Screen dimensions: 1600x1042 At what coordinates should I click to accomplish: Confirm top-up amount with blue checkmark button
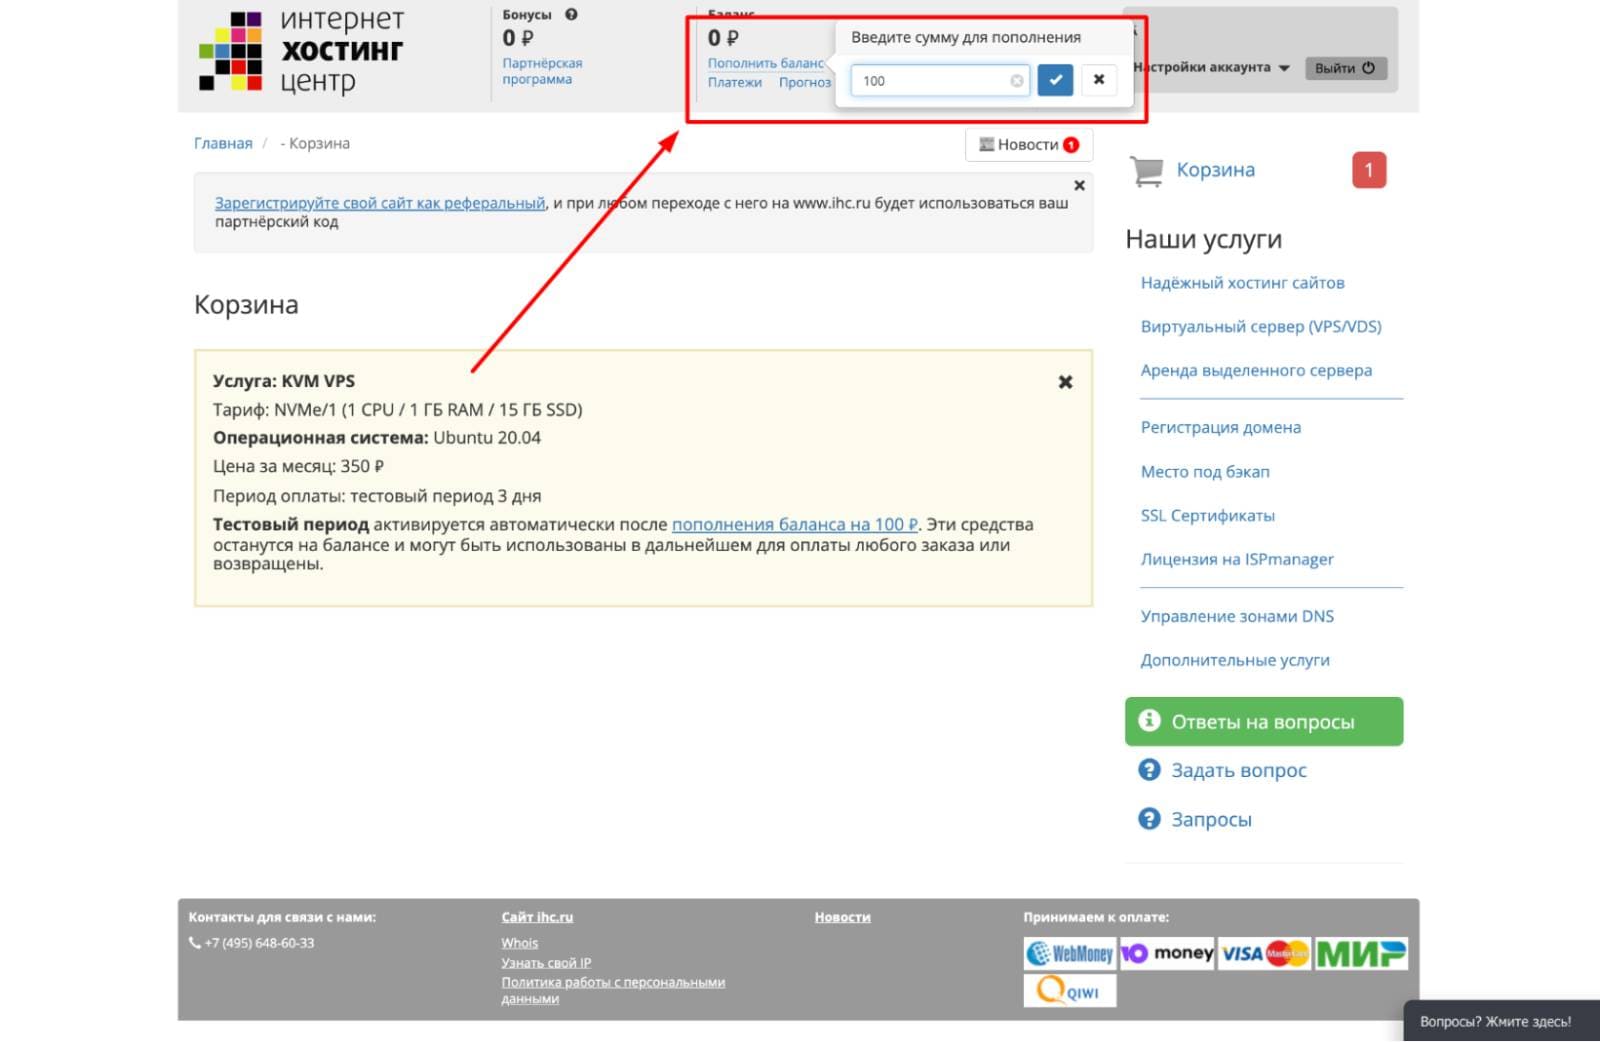click(1055, 80)
